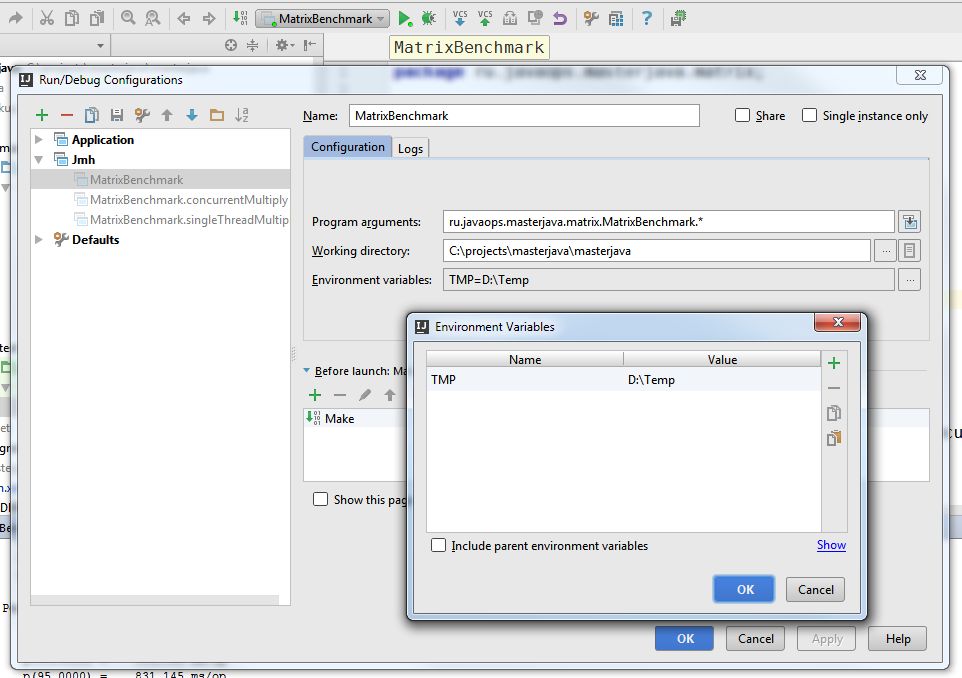The height and width of the screenshot is (678, 962).
Task: Click the Name input field
Action: 524,115
